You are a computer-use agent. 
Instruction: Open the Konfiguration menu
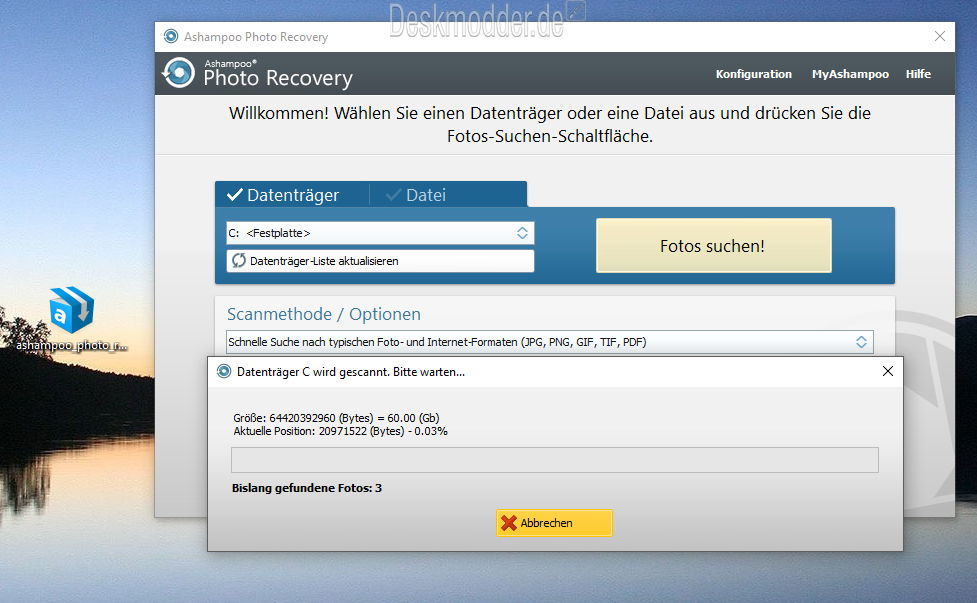point(753,74)
